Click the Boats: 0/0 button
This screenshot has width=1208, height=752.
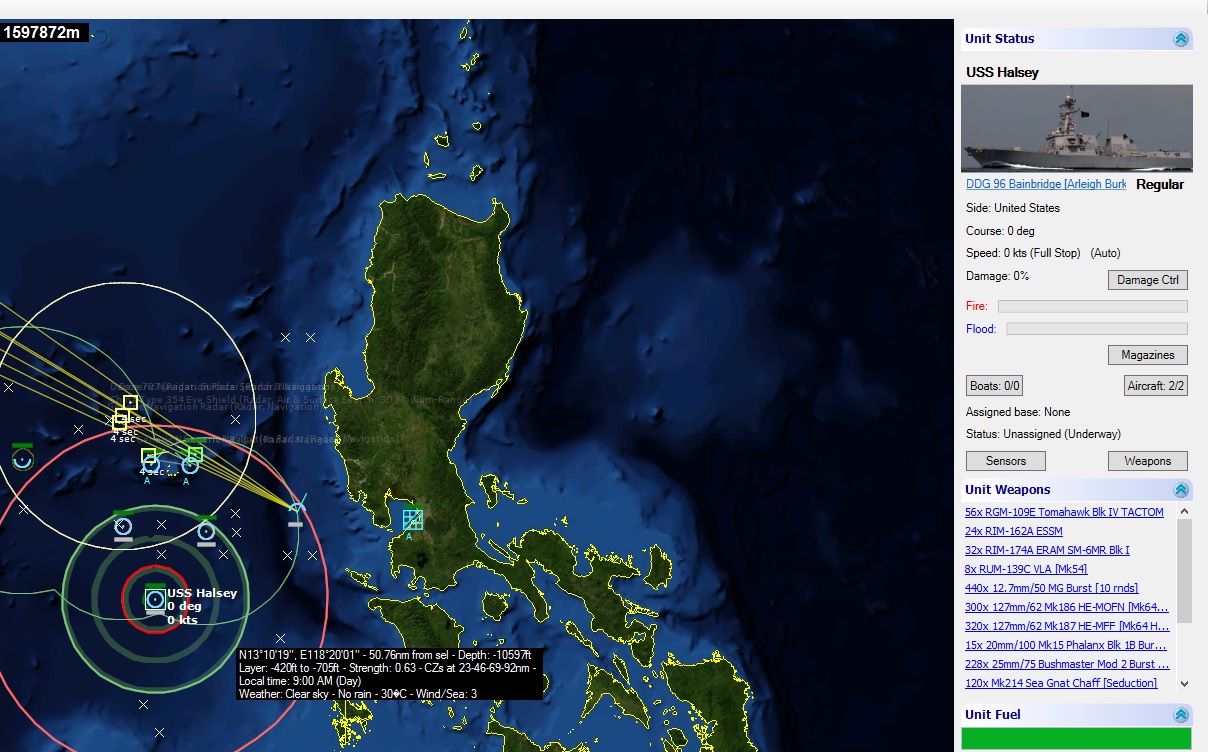[x=994, y=386]
